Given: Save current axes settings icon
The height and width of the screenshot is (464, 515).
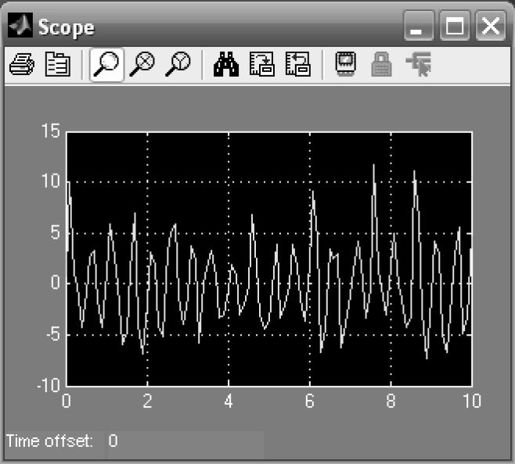Looking at the screenshot, I should [x=262, y=64].
